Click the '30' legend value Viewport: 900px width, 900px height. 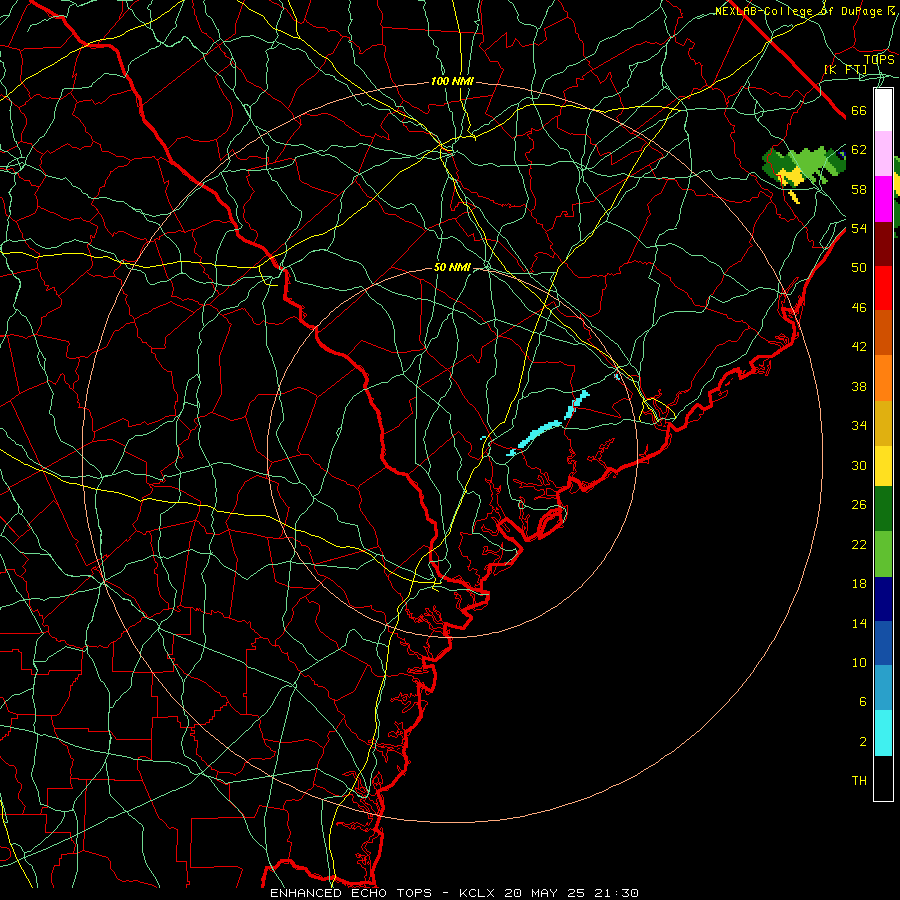click(859, 465)
